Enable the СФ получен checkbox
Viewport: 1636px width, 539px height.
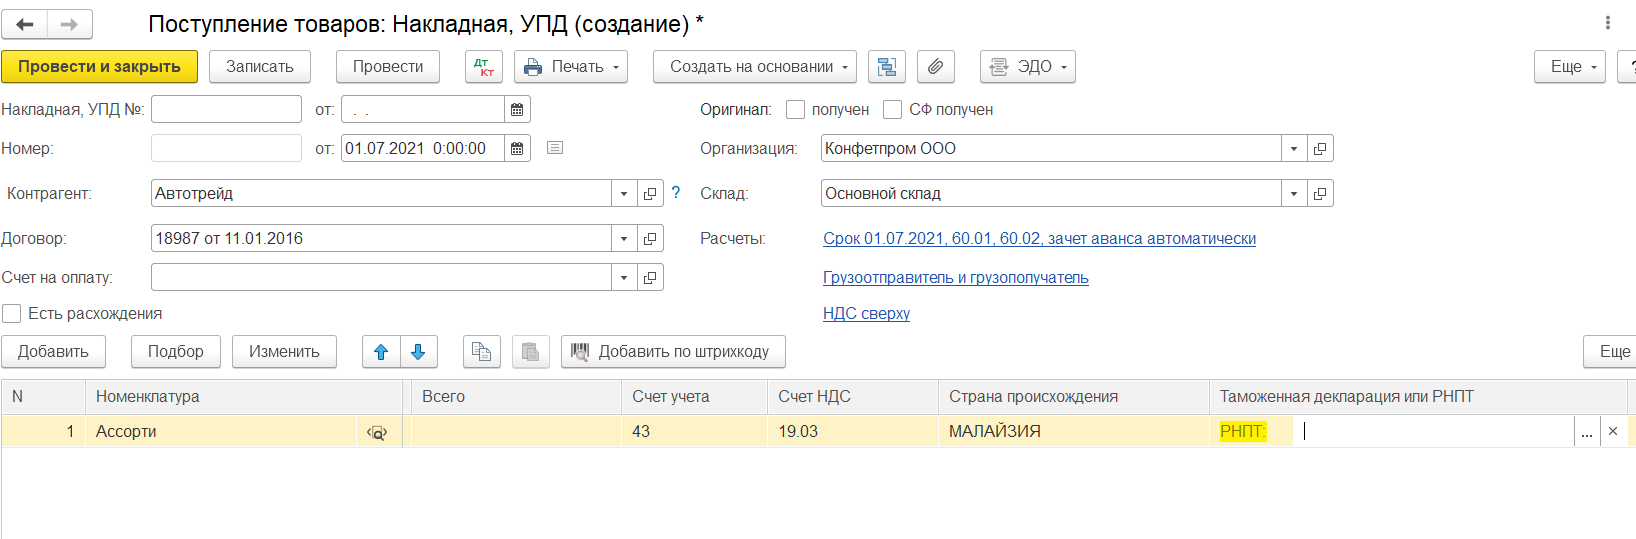click(x=893, y=110)
